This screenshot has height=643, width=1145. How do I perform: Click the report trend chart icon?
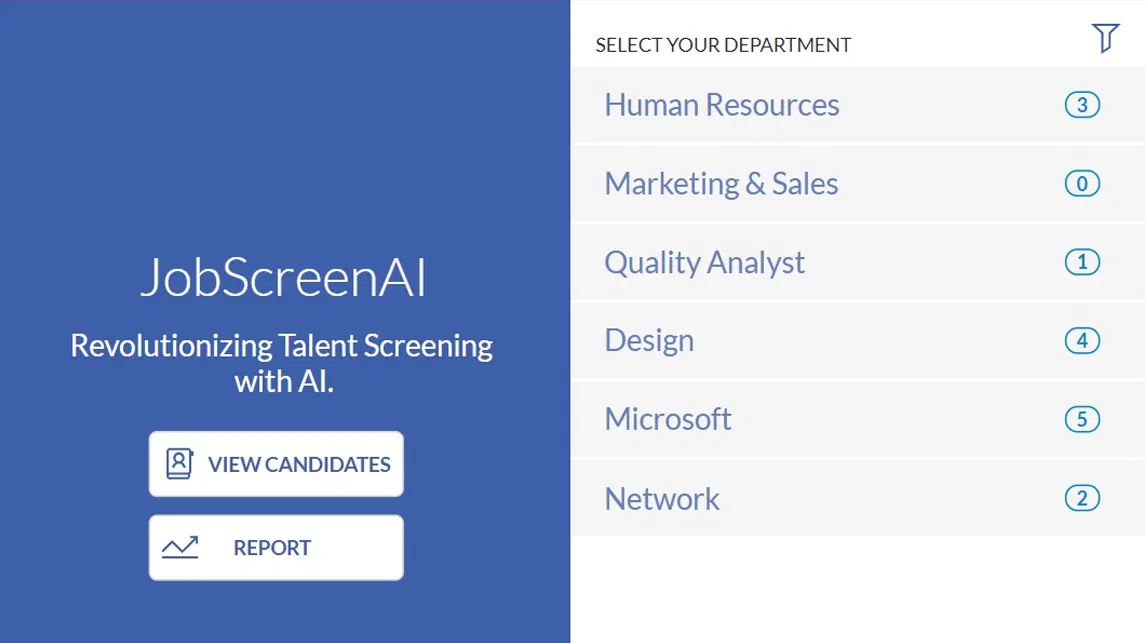[180, 547]
